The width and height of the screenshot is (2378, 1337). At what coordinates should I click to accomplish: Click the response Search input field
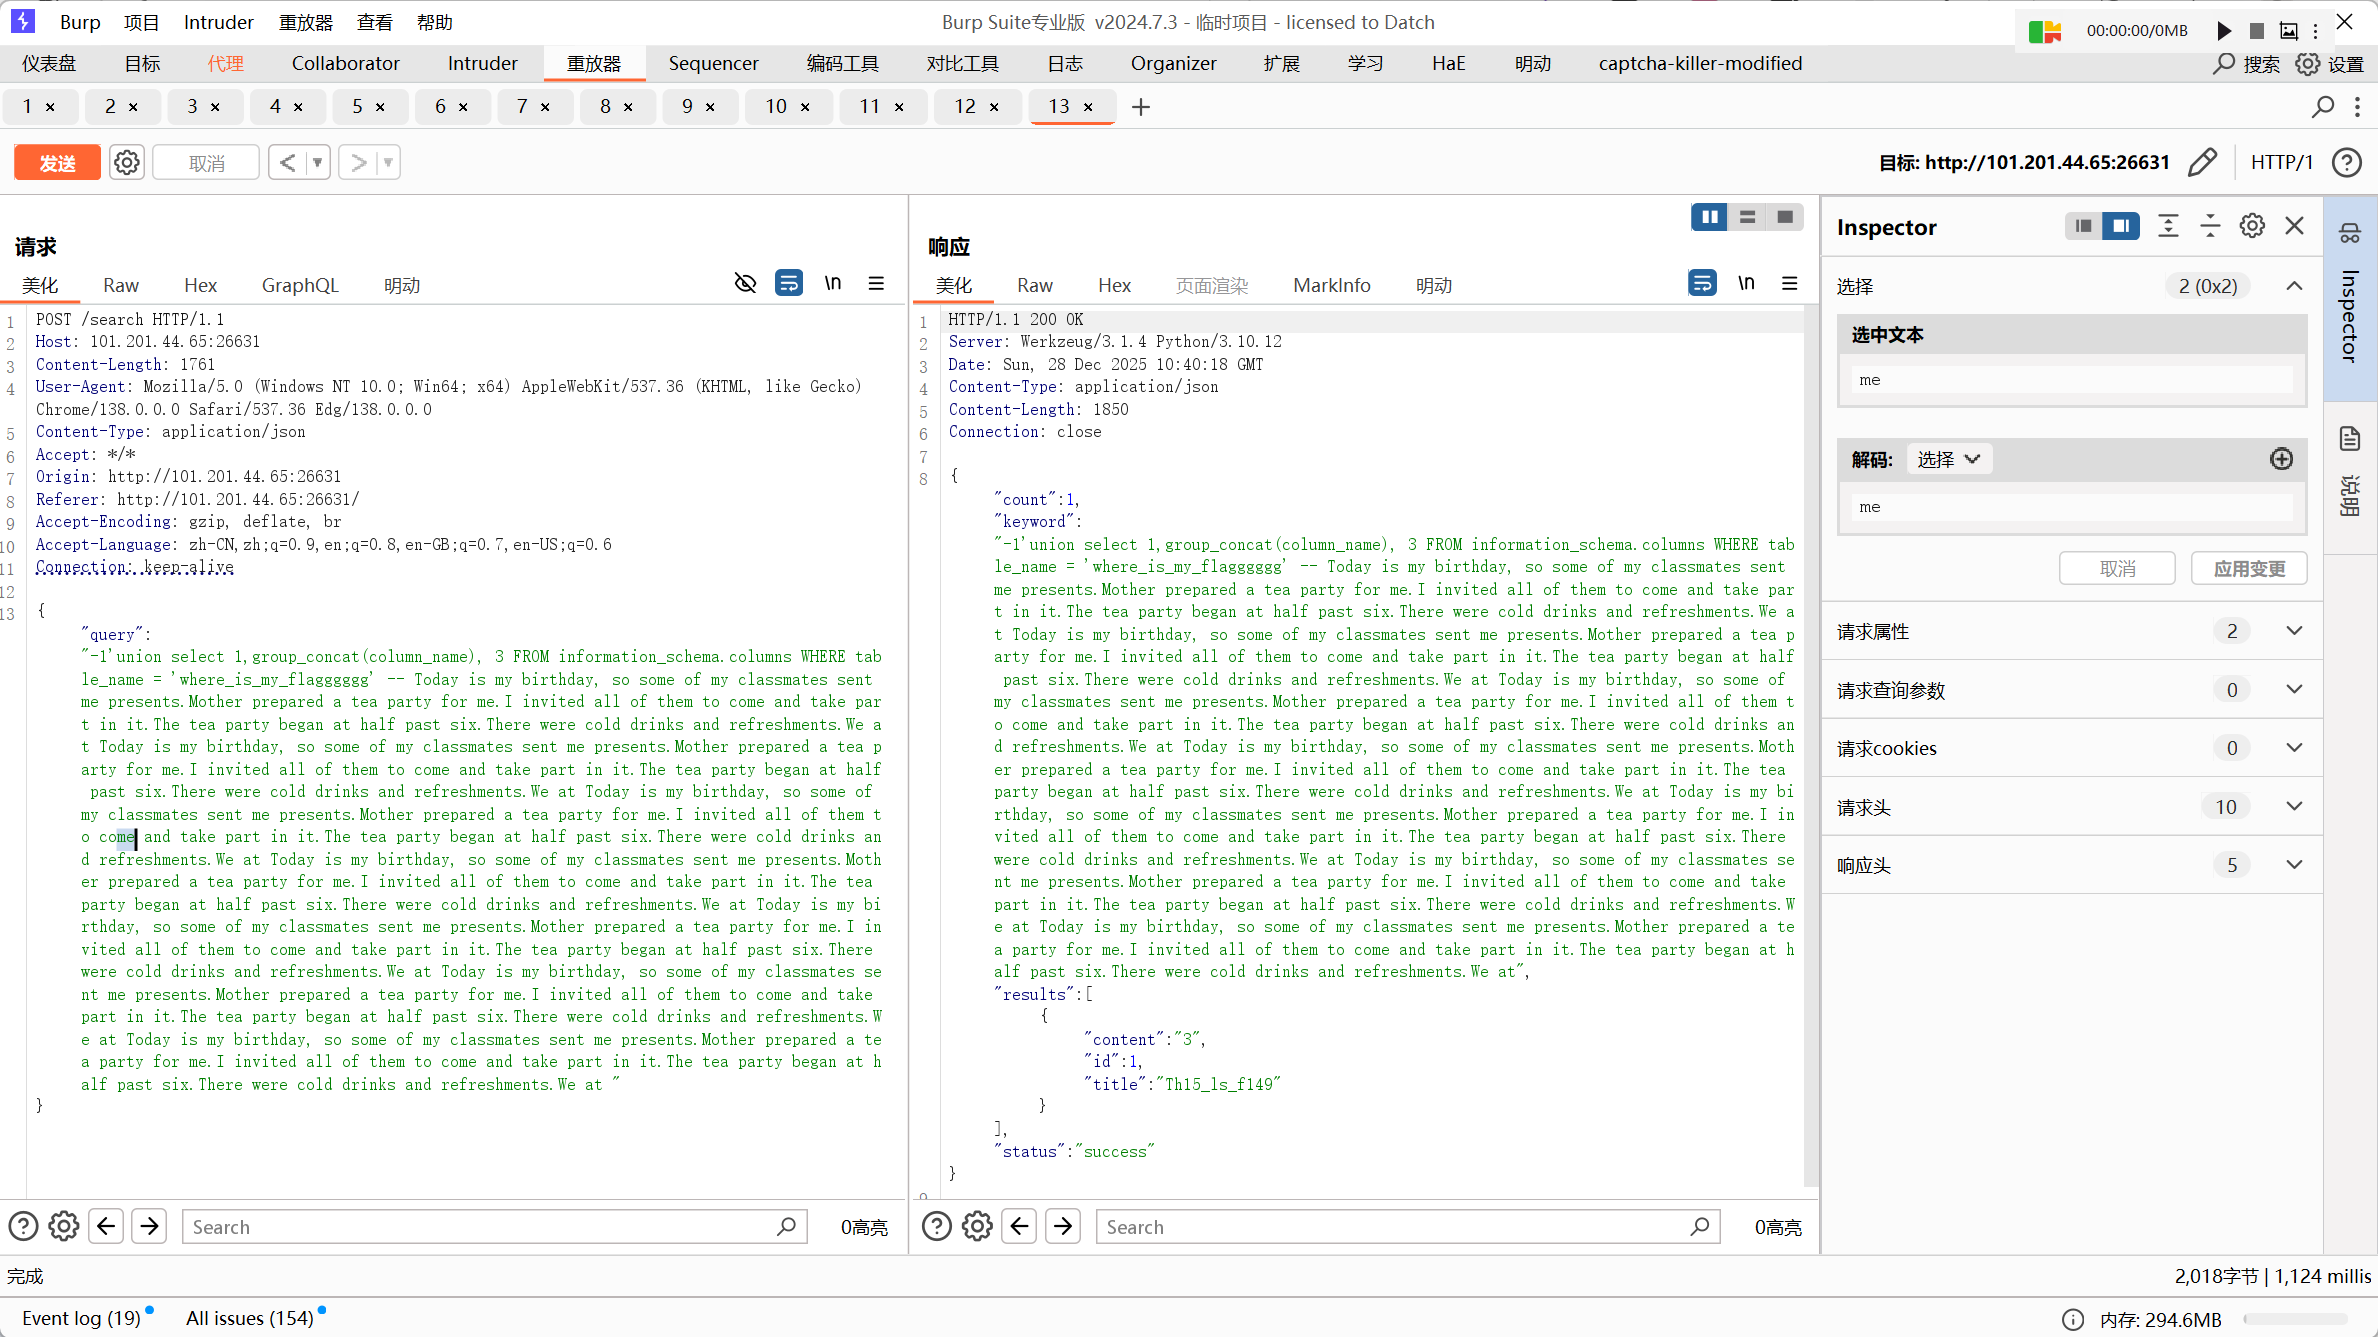coord(1395,1226)
